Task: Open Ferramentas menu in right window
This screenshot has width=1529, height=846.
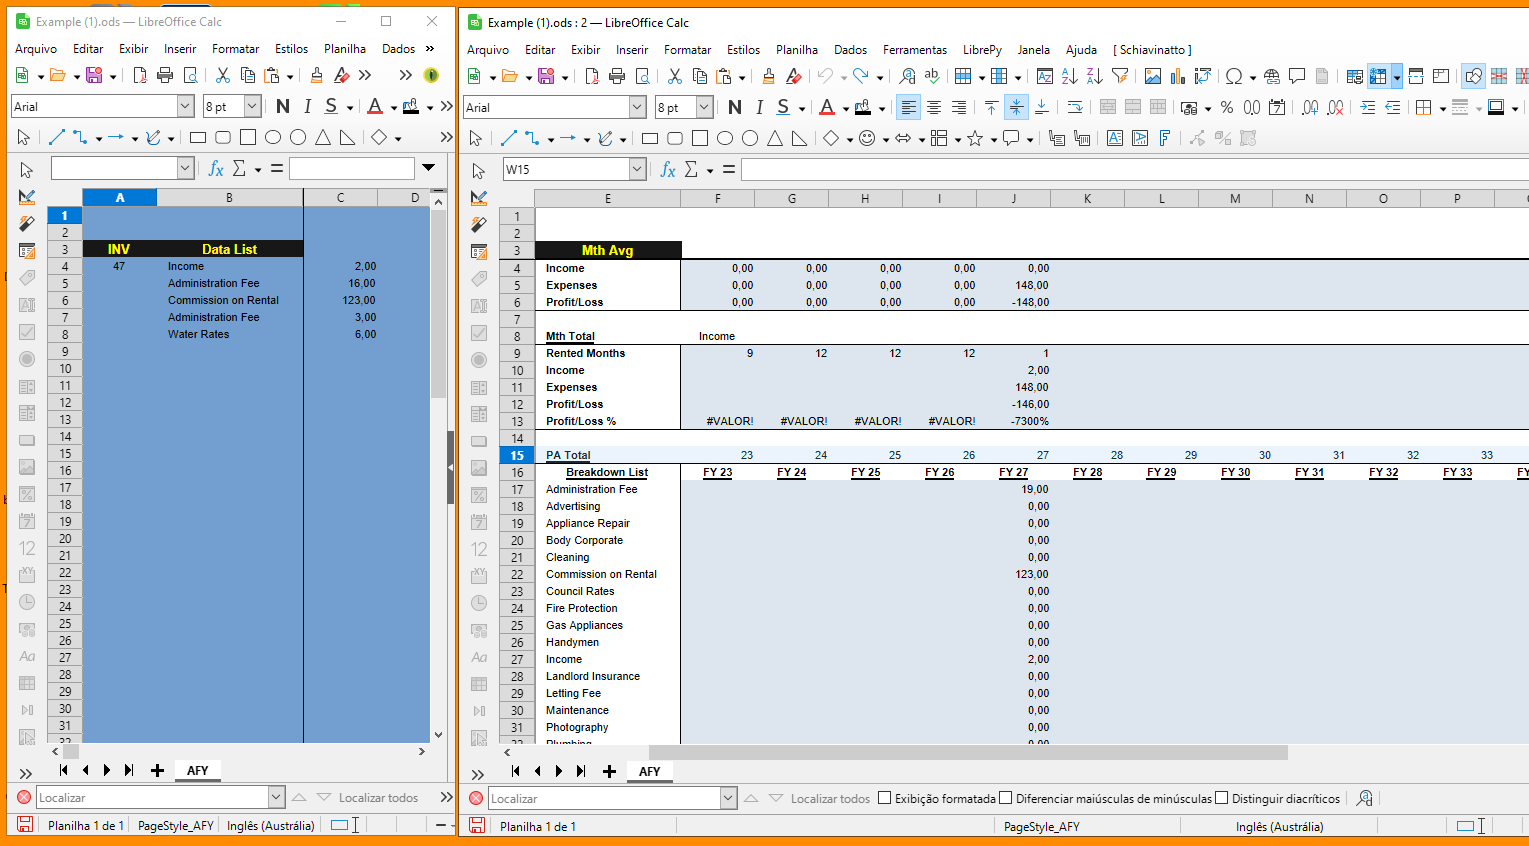Action: coord(915,49)
